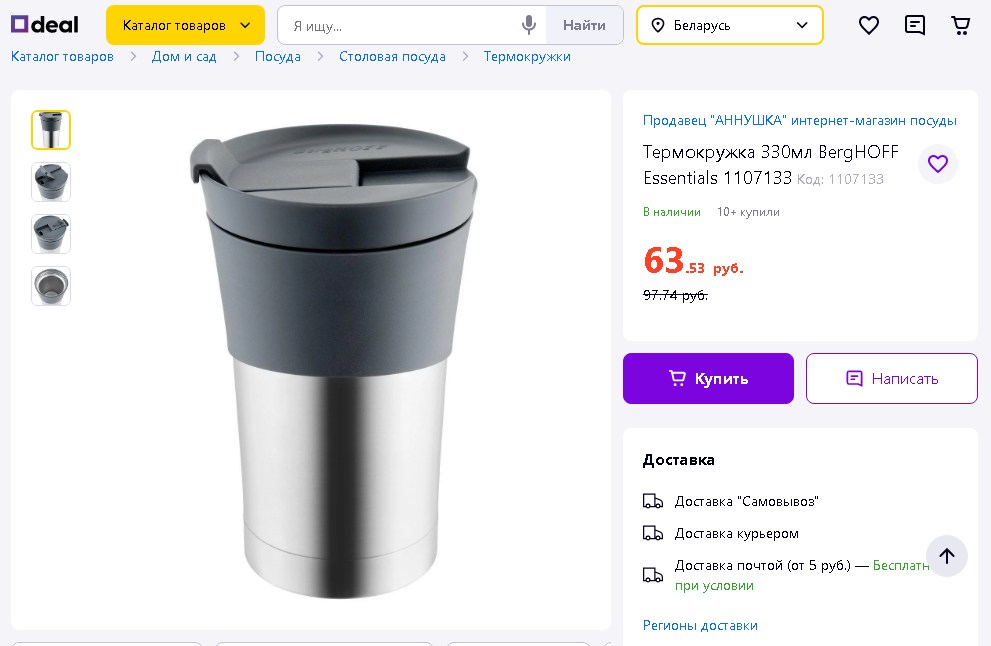Click the microphone voice search icon
The height and width of the screenshot is (646, 991).
528,25
